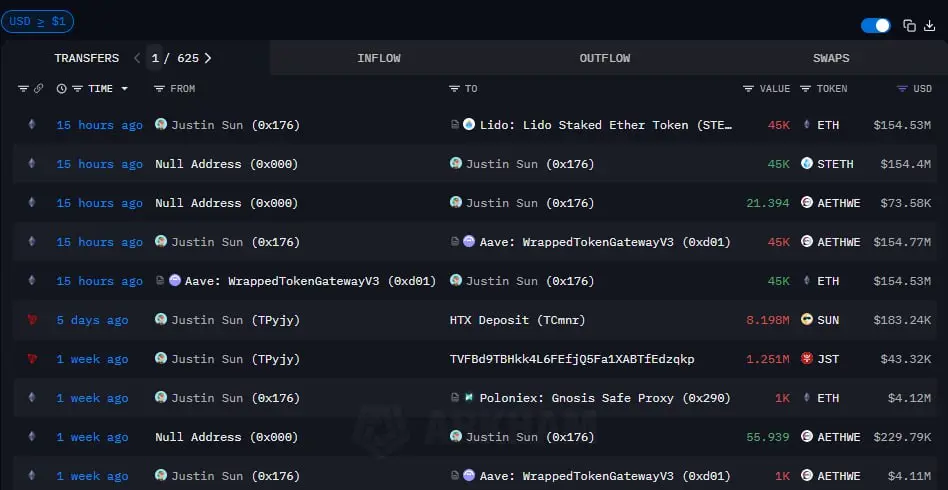
Task: Click the Lido droplet logo
Action: 469,125
